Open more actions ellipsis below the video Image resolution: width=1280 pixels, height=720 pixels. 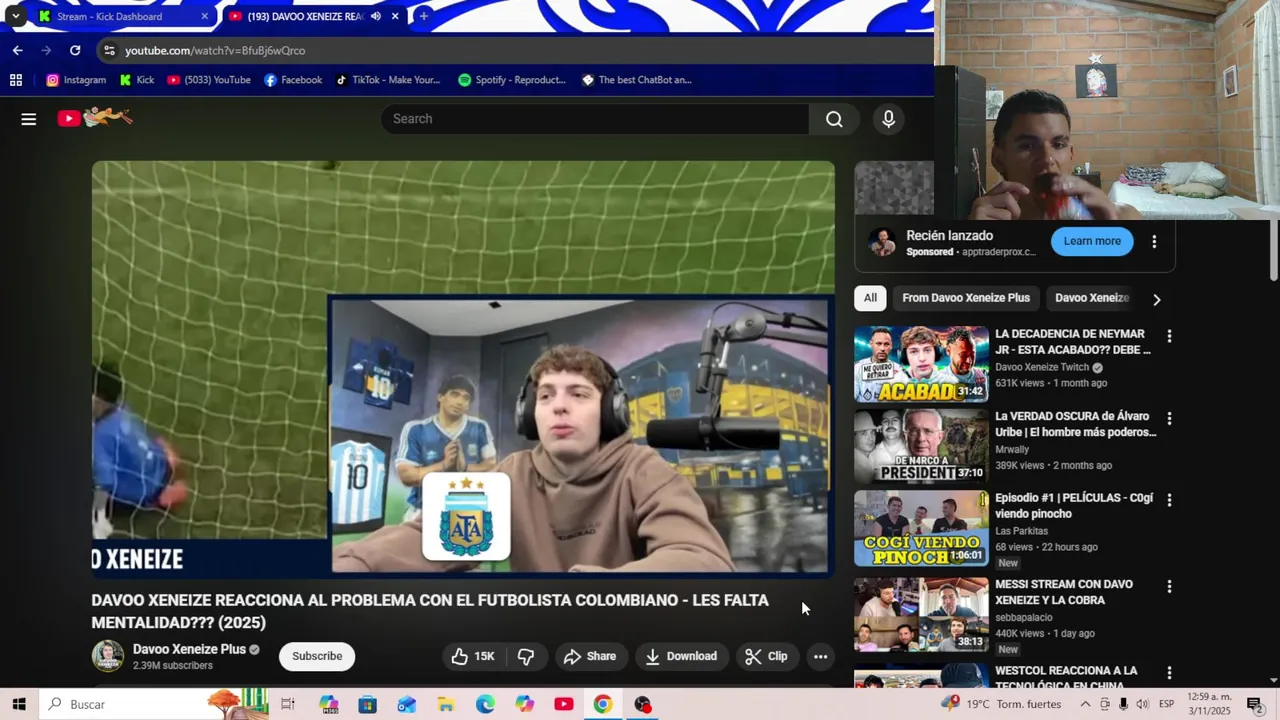(x=820, y=656)
